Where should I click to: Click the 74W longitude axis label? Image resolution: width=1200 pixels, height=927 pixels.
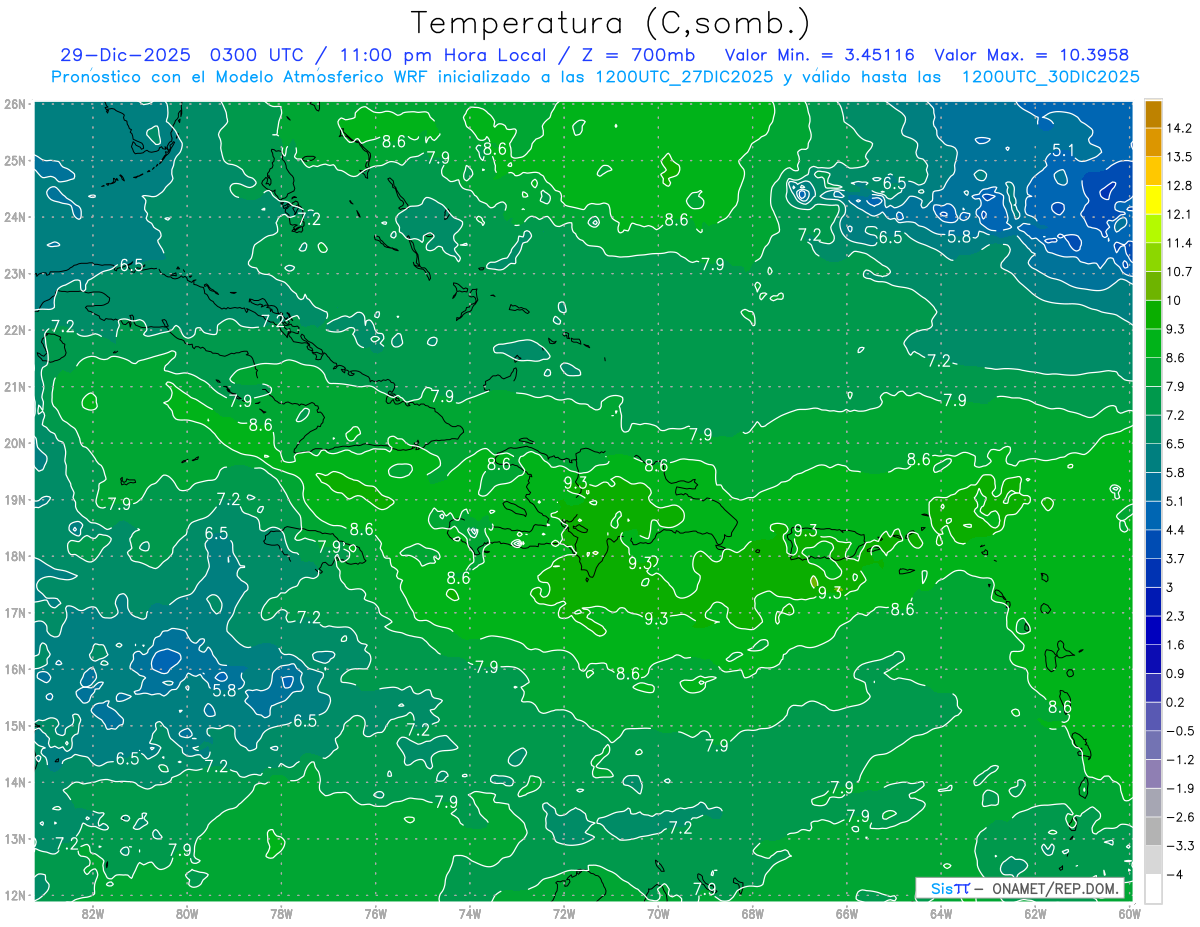[469, 912]
